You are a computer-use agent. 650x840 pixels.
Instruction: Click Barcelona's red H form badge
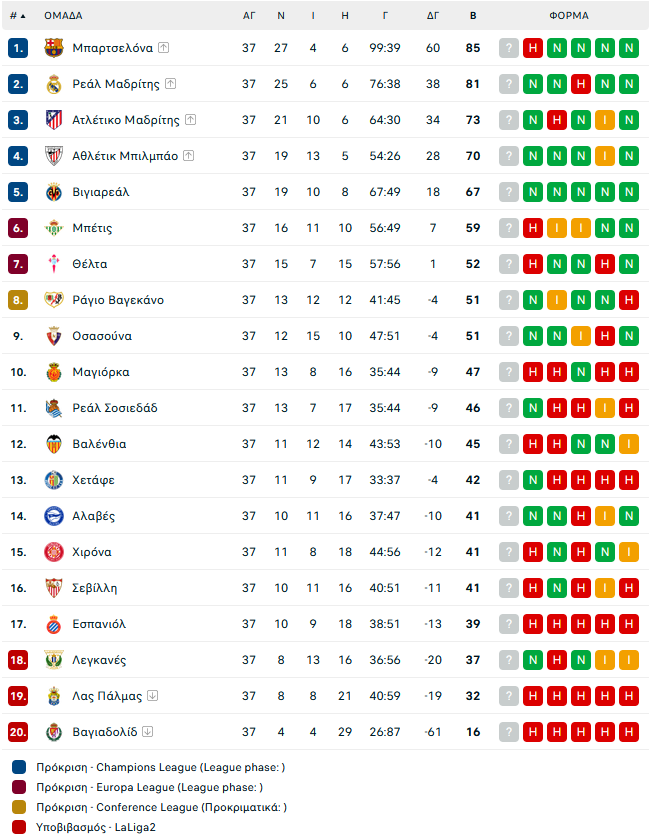click(533, 48)
